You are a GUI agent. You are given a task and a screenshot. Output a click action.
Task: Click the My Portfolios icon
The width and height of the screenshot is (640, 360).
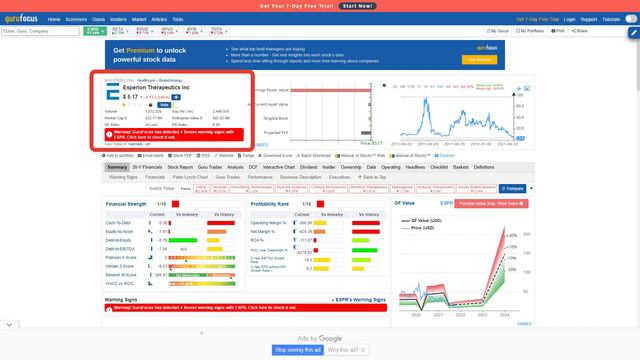coord(518,31)
